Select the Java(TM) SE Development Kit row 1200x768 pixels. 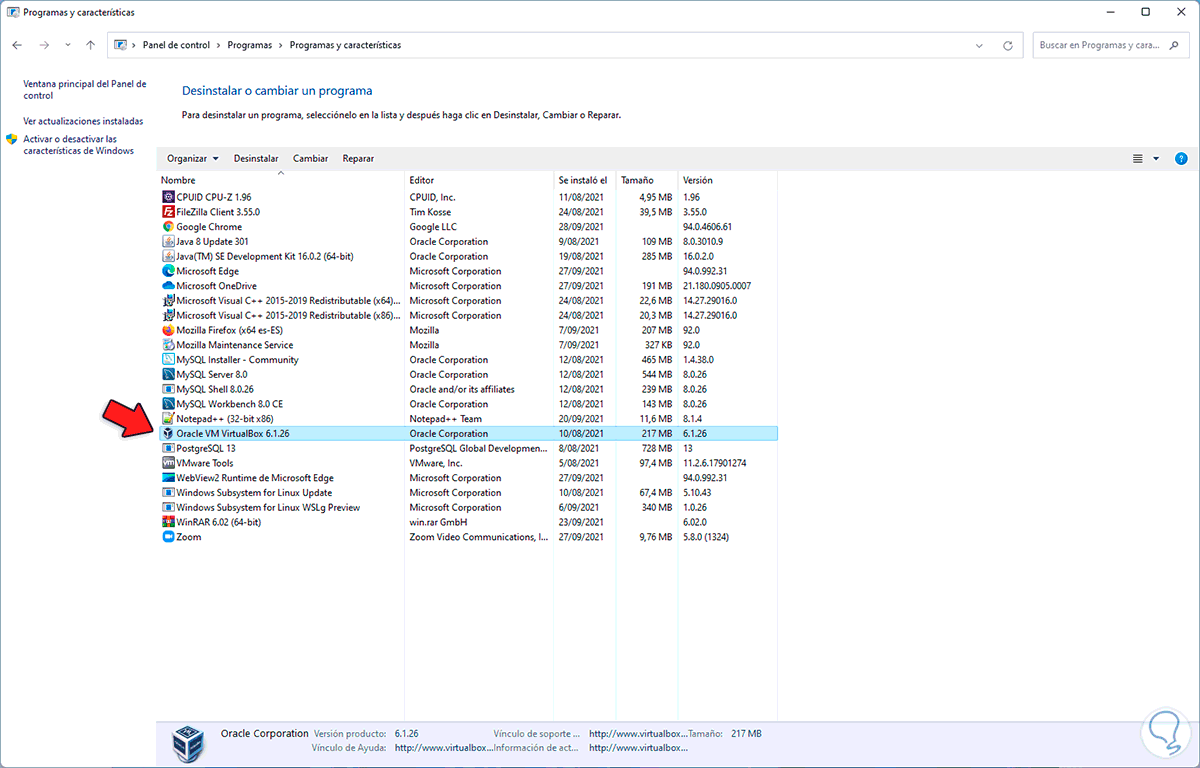[467, 256]
